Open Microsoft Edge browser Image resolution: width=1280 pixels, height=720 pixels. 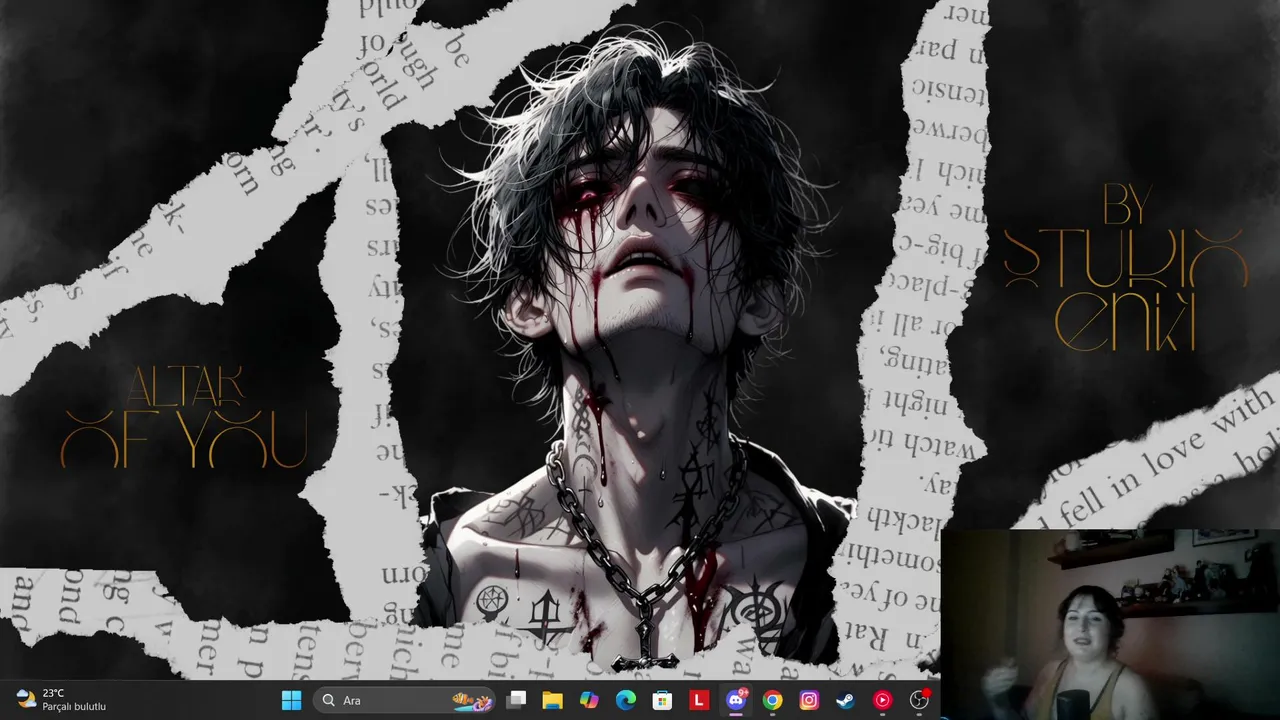pos(626,700)
